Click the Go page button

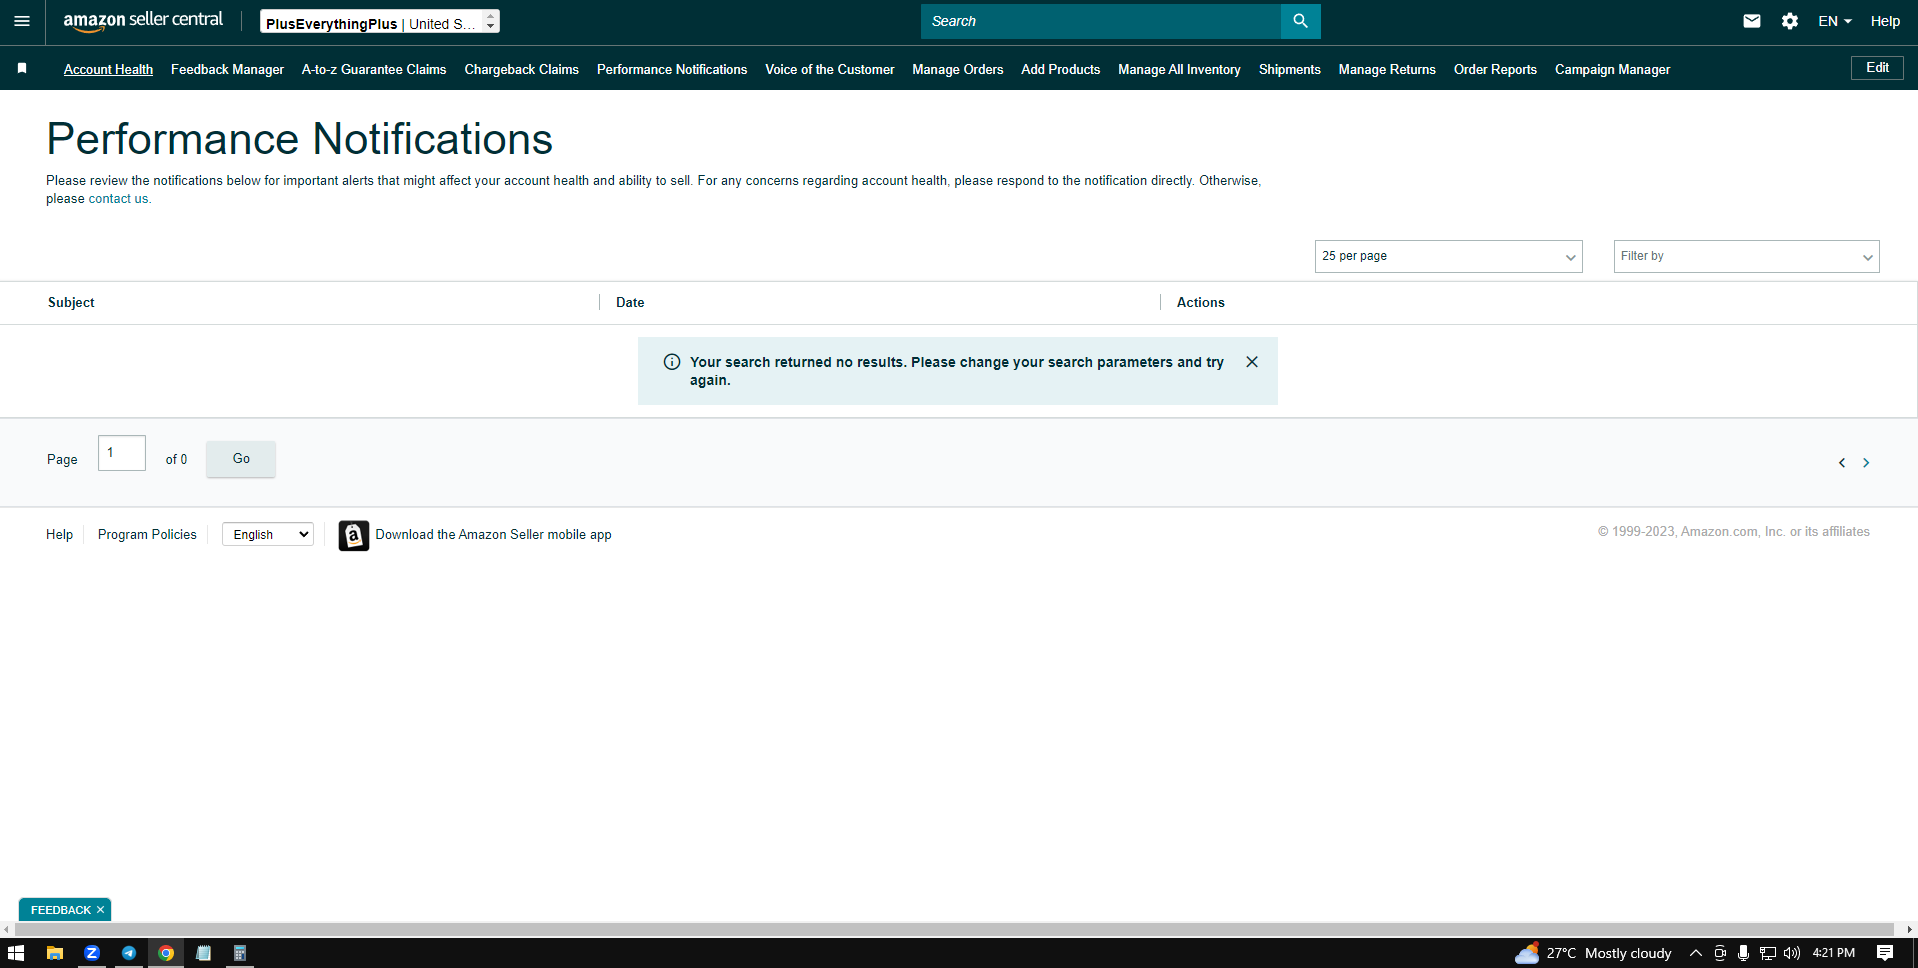(241, 458)
